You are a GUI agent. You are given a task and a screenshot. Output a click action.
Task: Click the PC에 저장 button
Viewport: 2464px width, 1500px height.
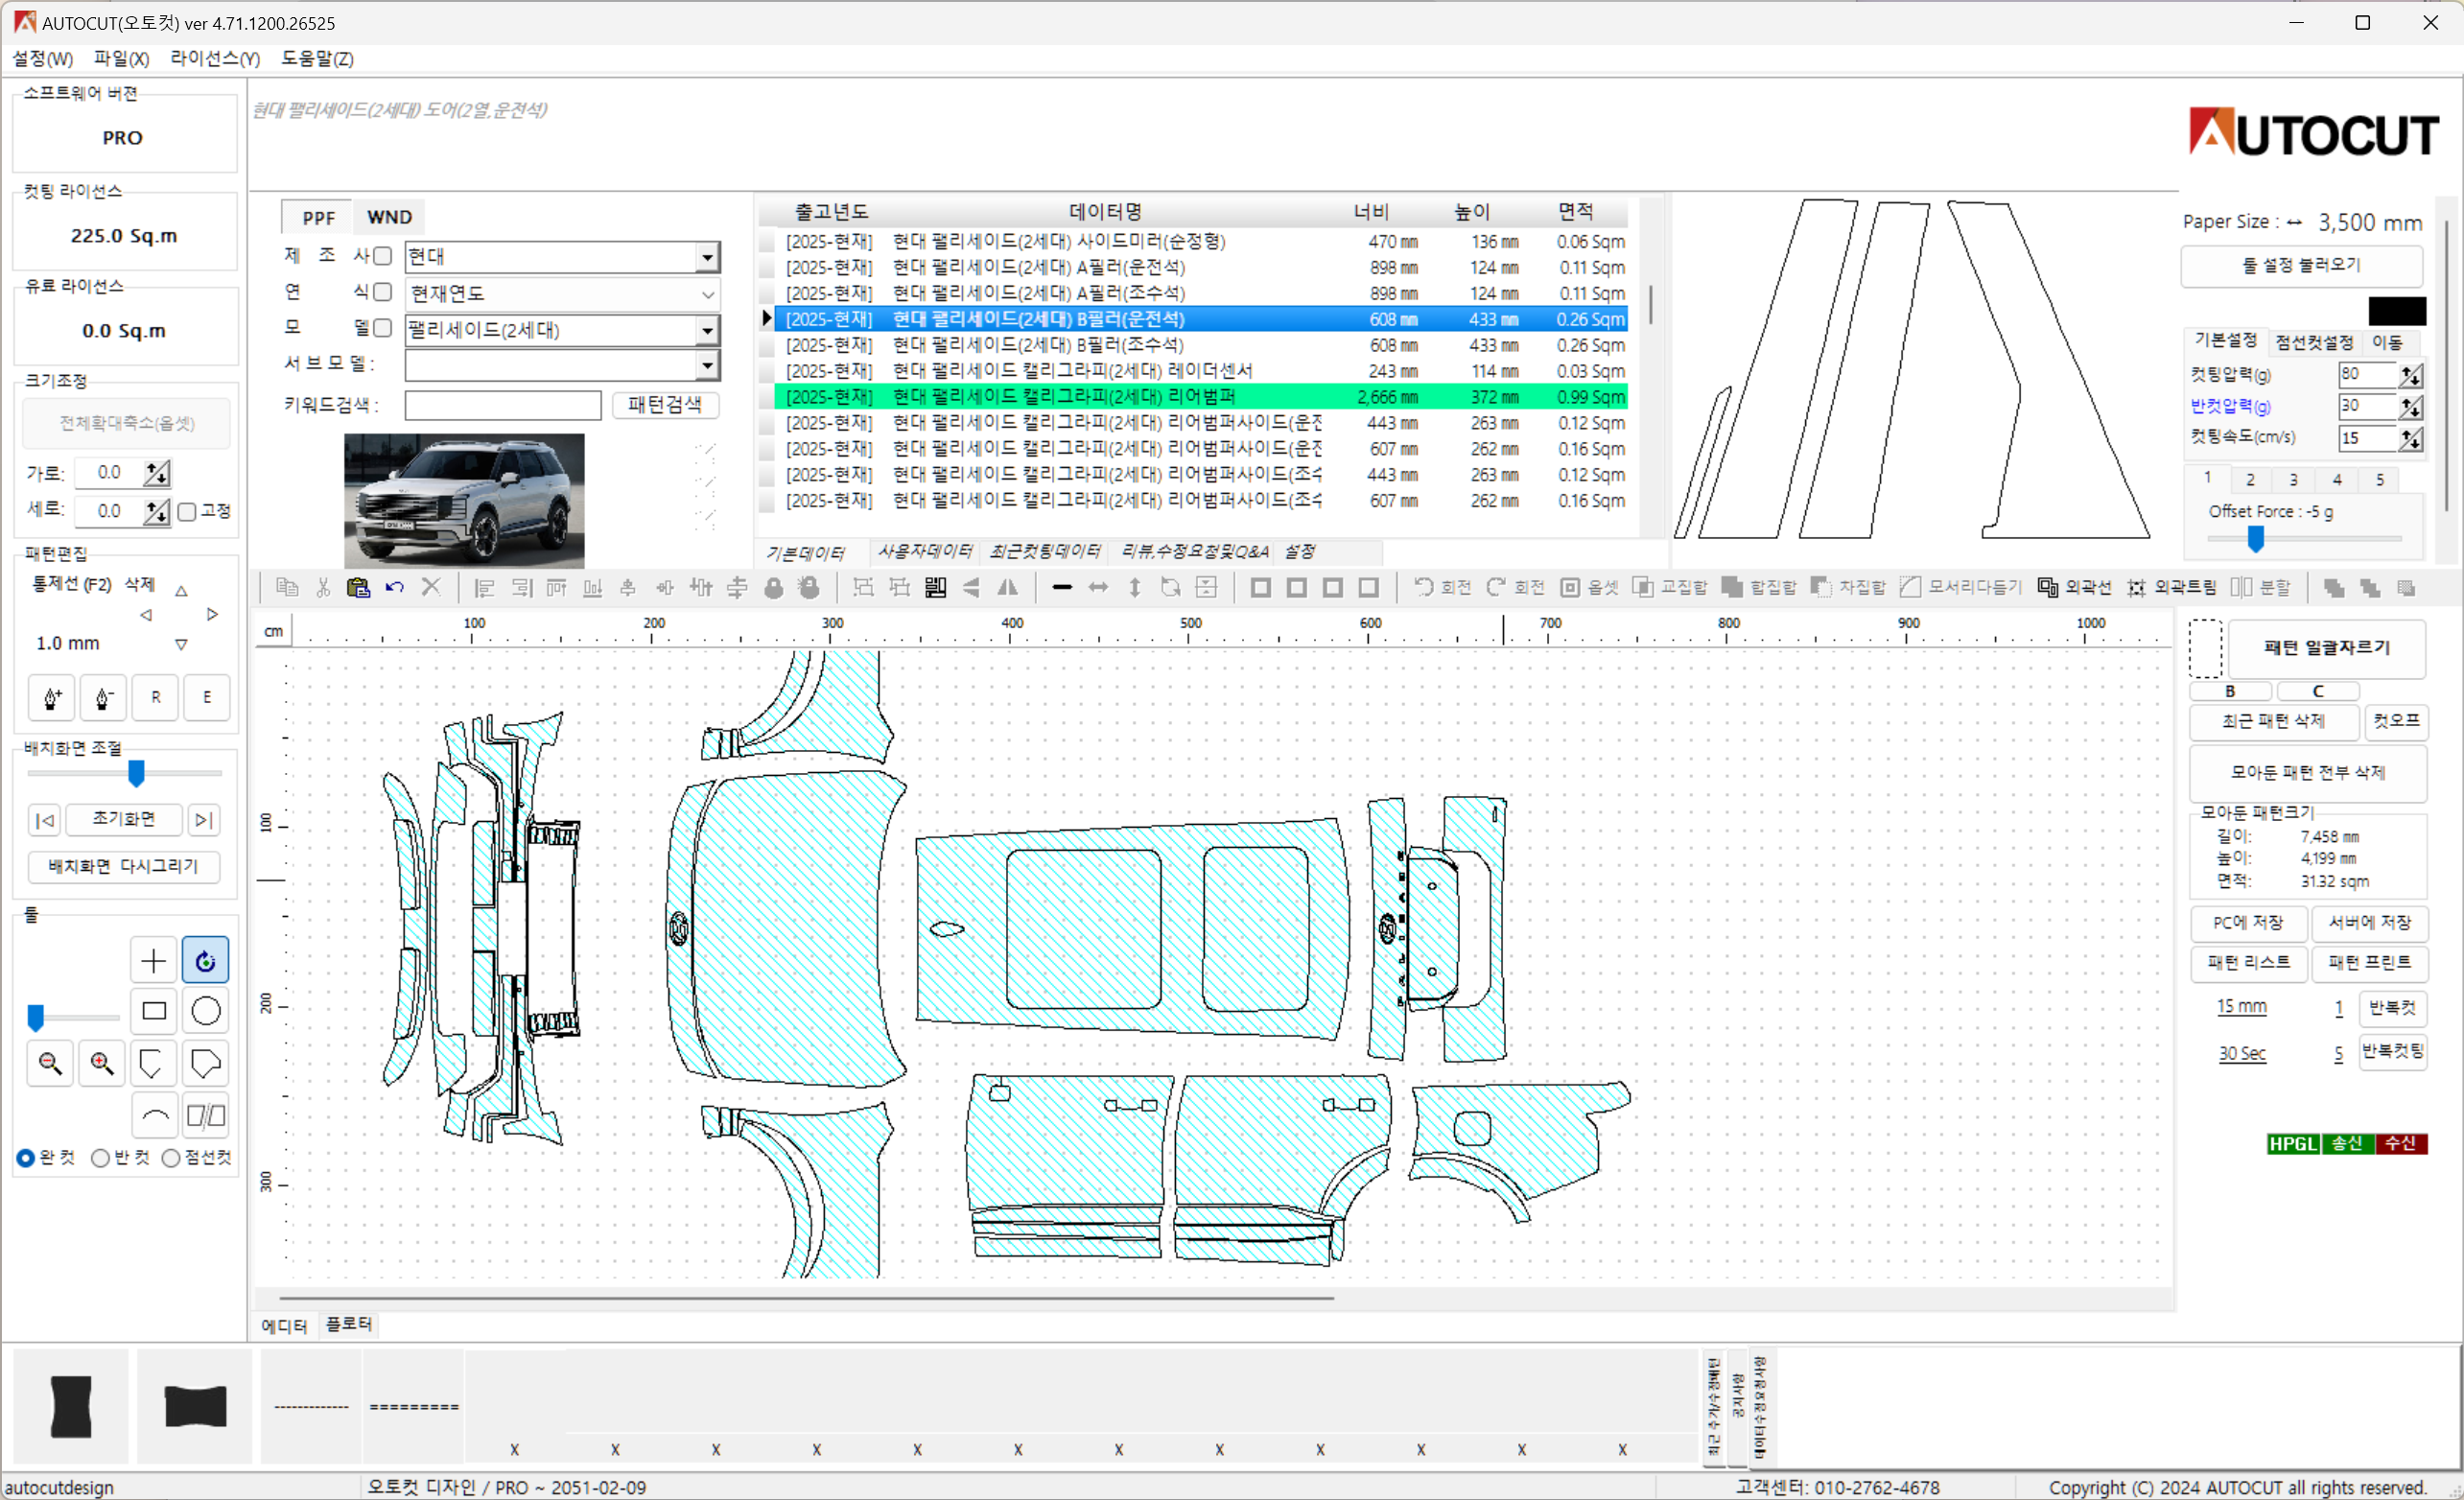[2248, 923]
